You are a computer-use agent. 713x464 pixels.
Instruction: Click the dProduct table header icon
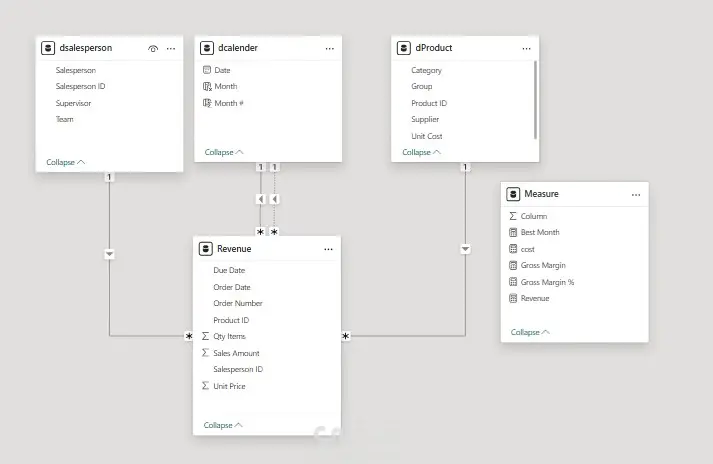(404, 48)
